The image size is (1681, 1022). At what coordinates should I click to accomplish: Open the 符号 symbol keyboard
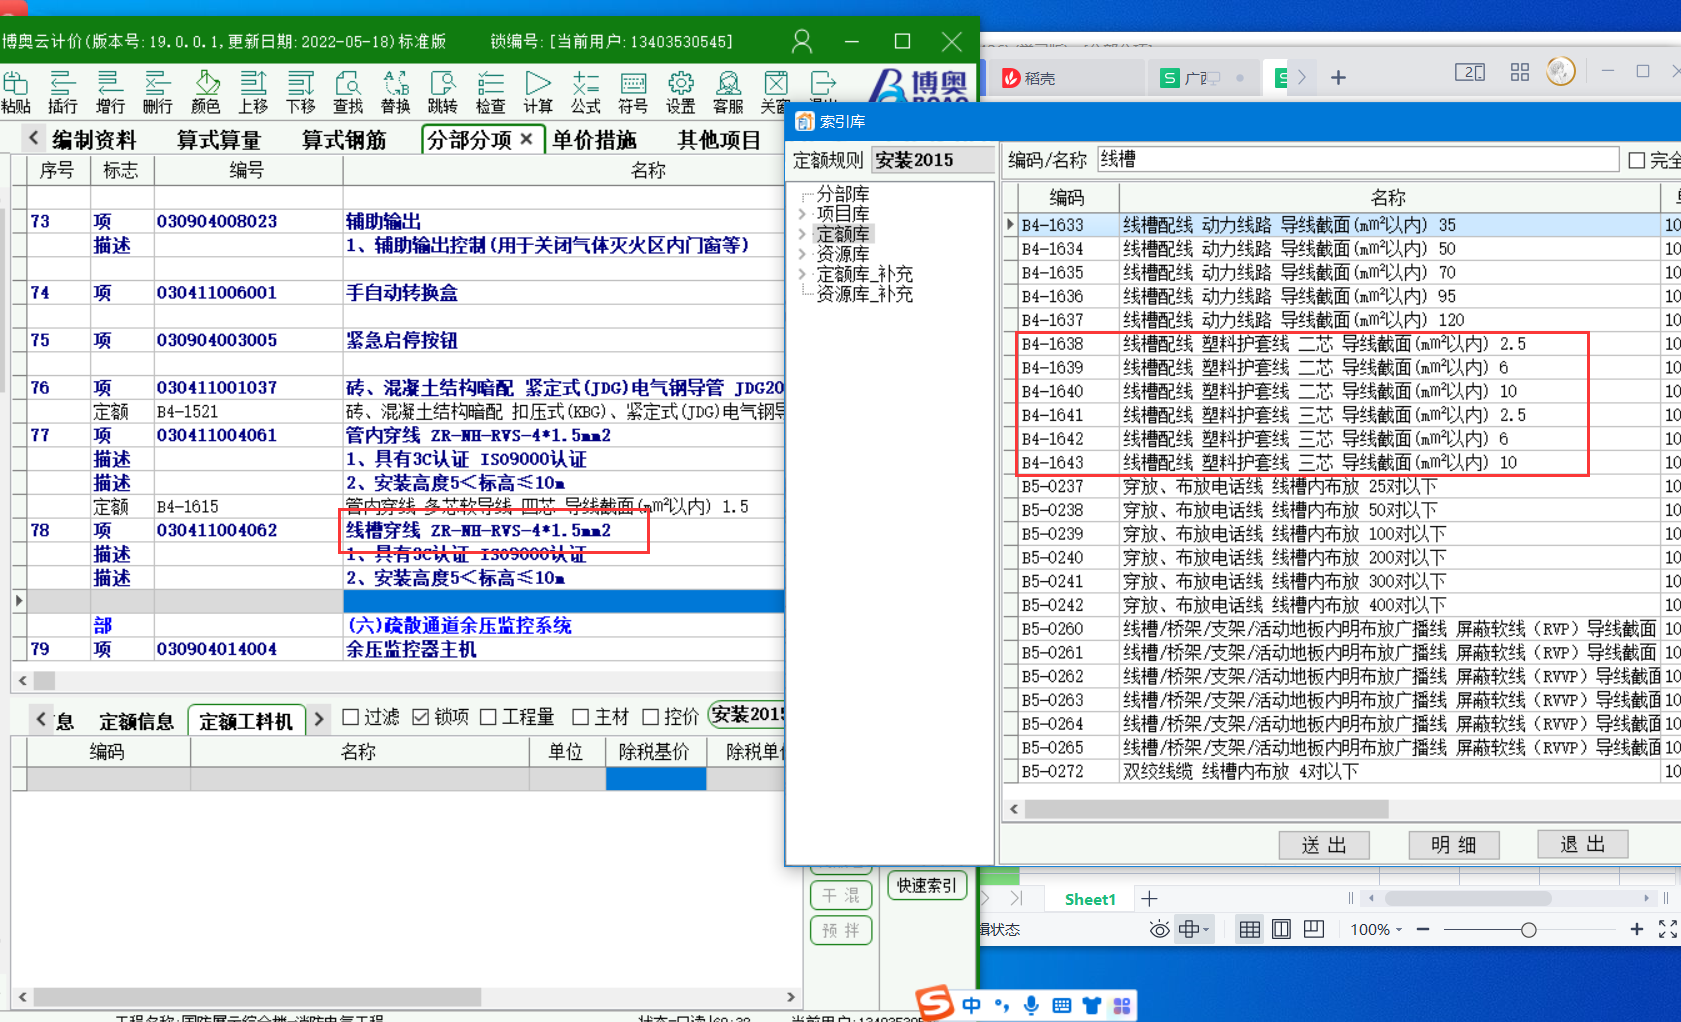pyautogui.click(x=633, y=92)
